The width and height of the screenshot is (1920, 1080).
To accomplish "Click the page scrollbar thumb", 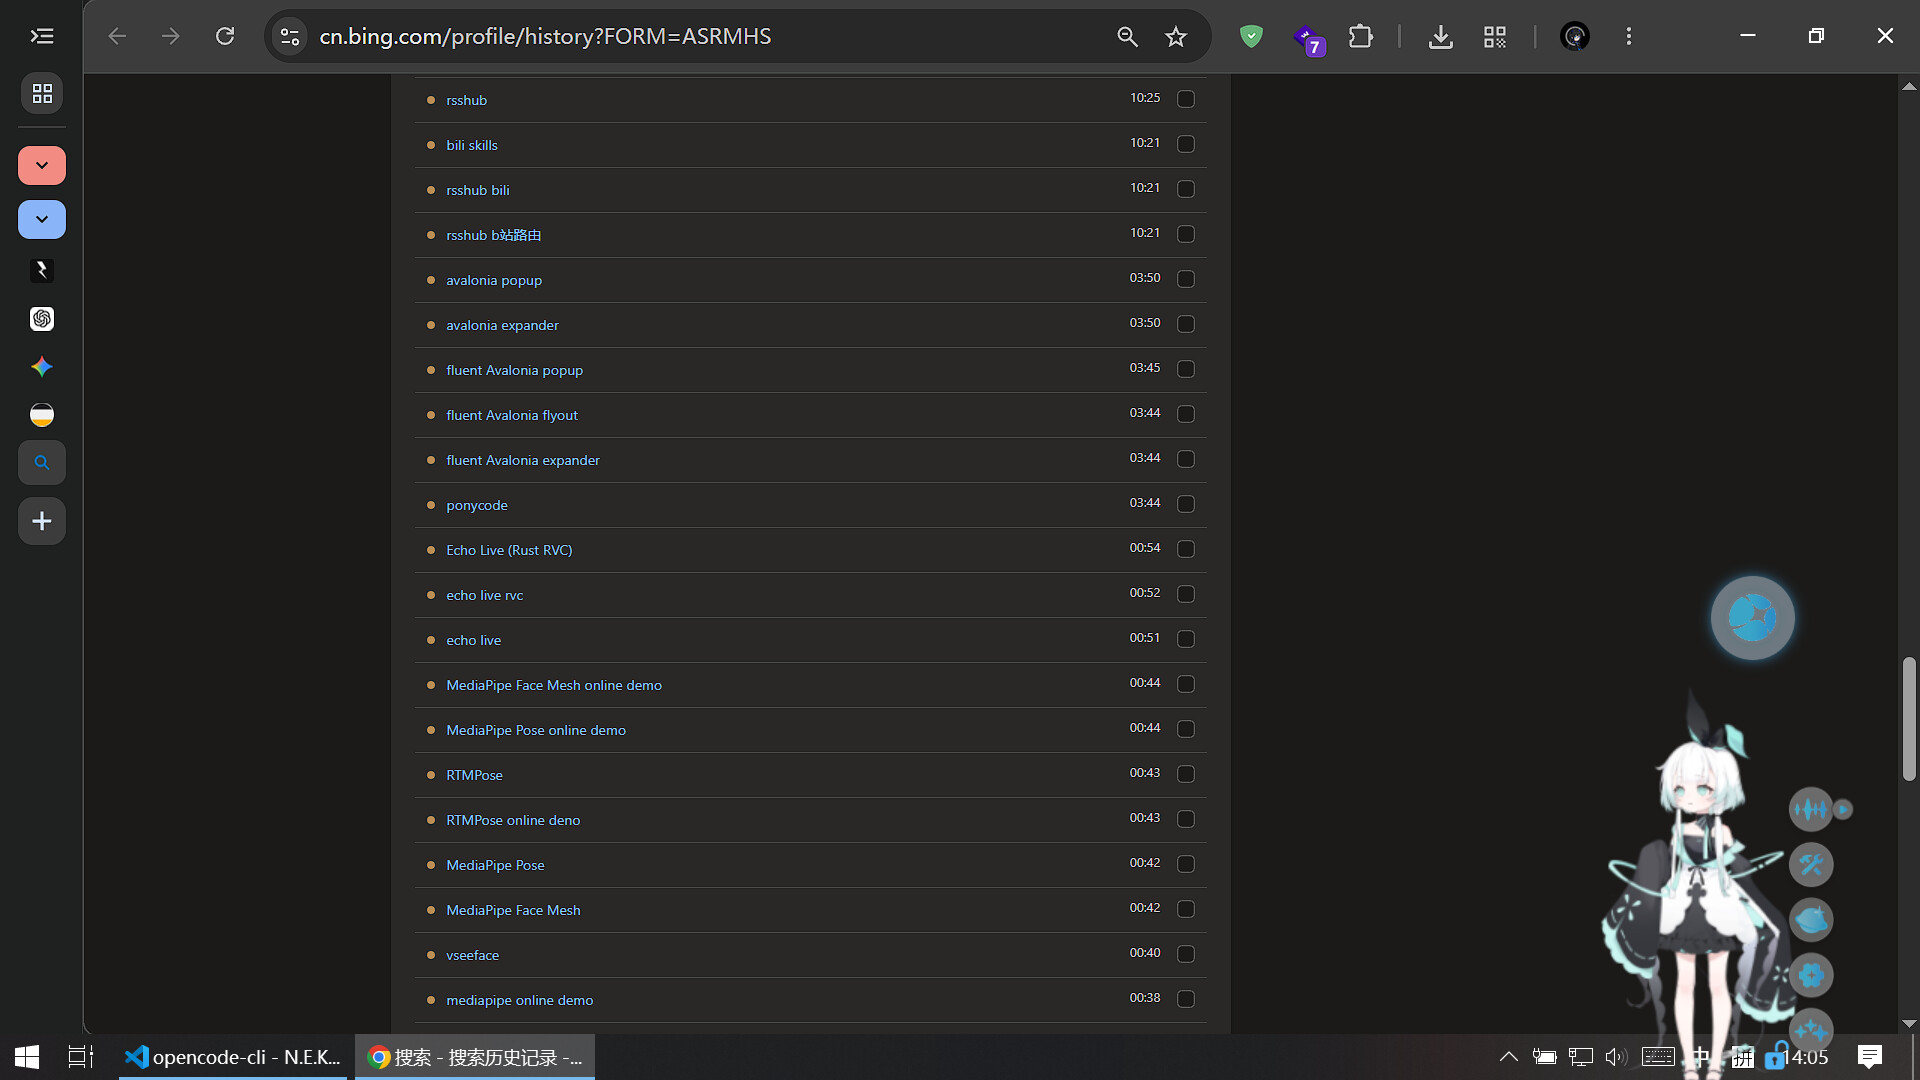I will 1909,718.
